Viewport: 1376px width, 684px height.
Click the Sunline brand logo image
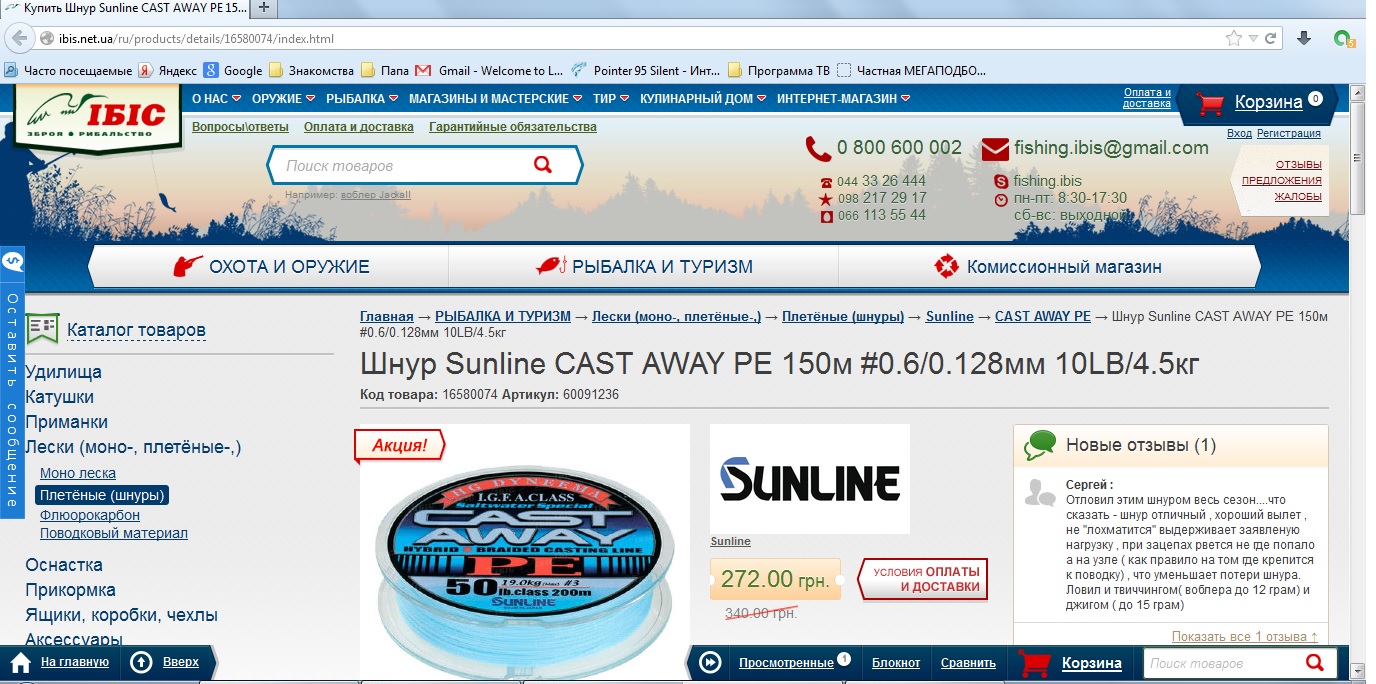click(810, 479)
